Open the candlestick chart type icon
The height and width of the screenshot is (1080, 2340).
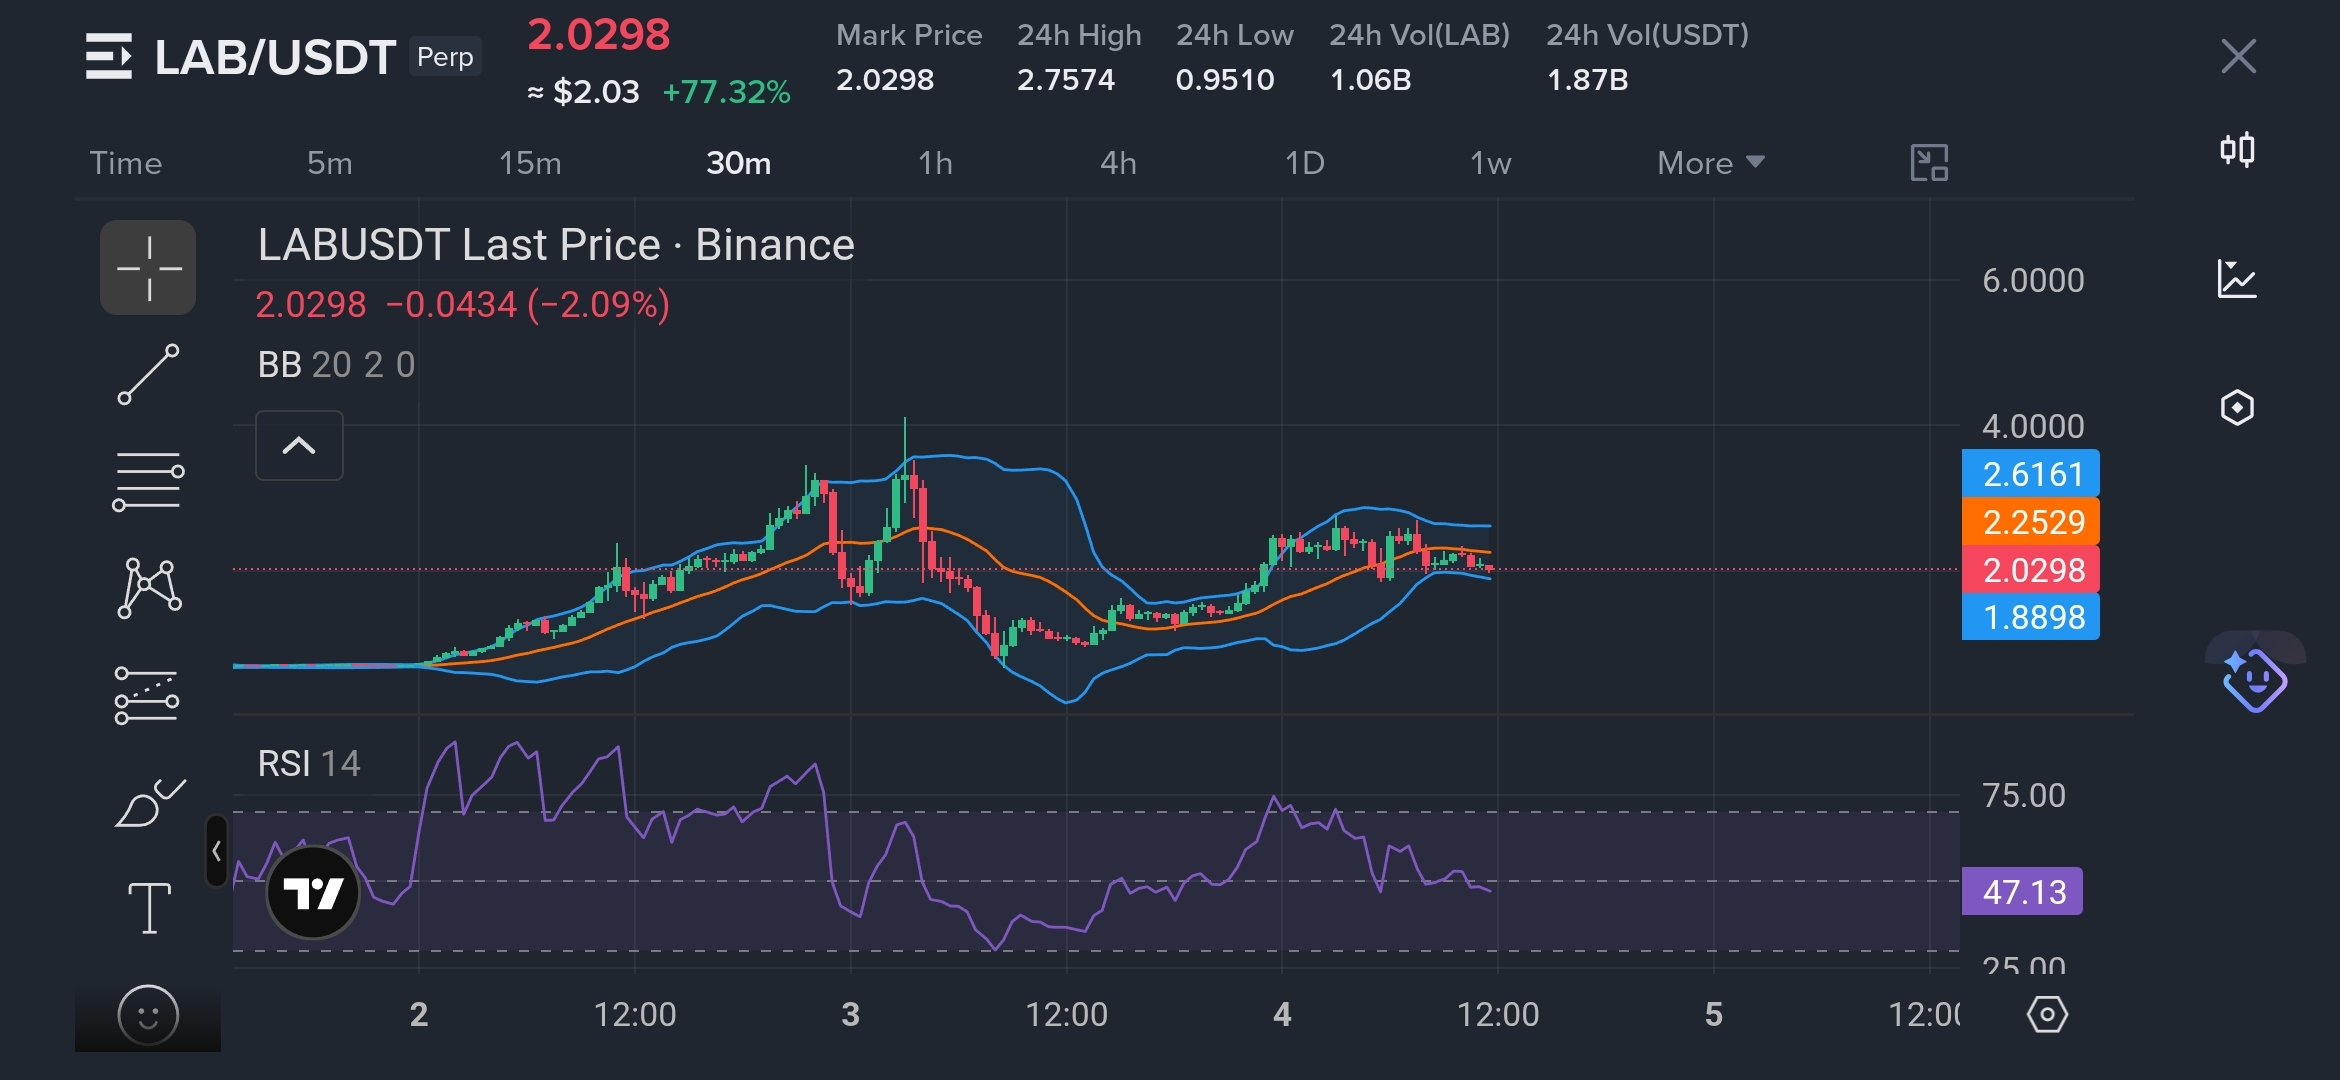point(2237,150)
